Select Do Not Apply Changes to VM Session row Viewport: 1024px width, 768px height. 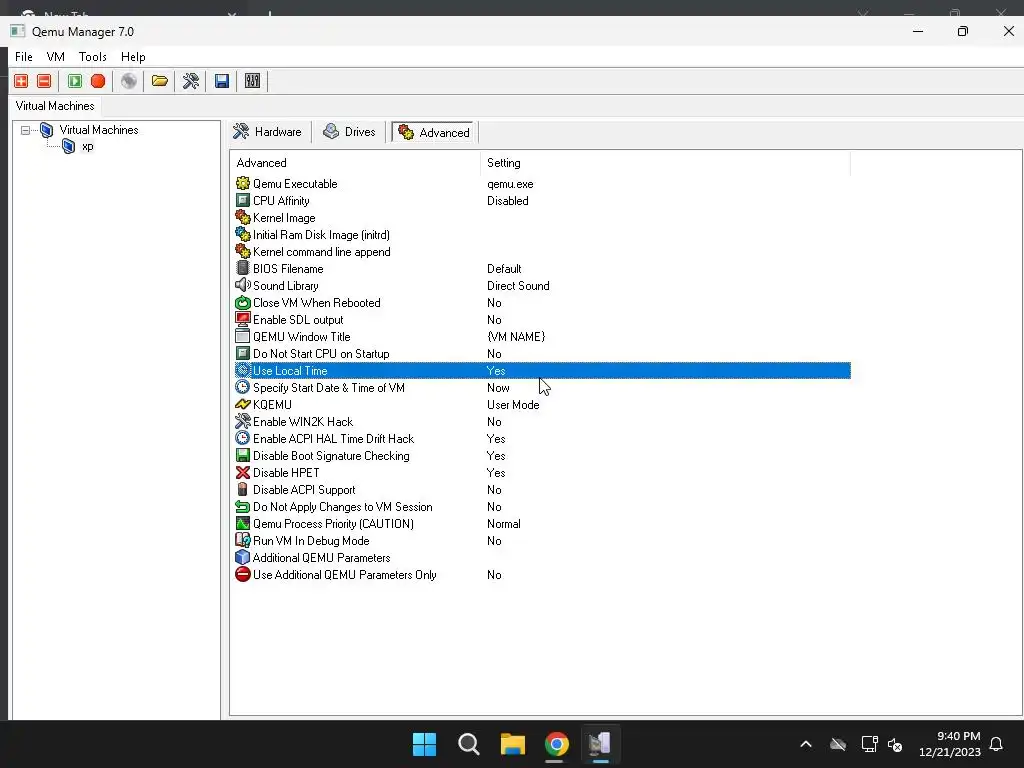pos(543,506)
